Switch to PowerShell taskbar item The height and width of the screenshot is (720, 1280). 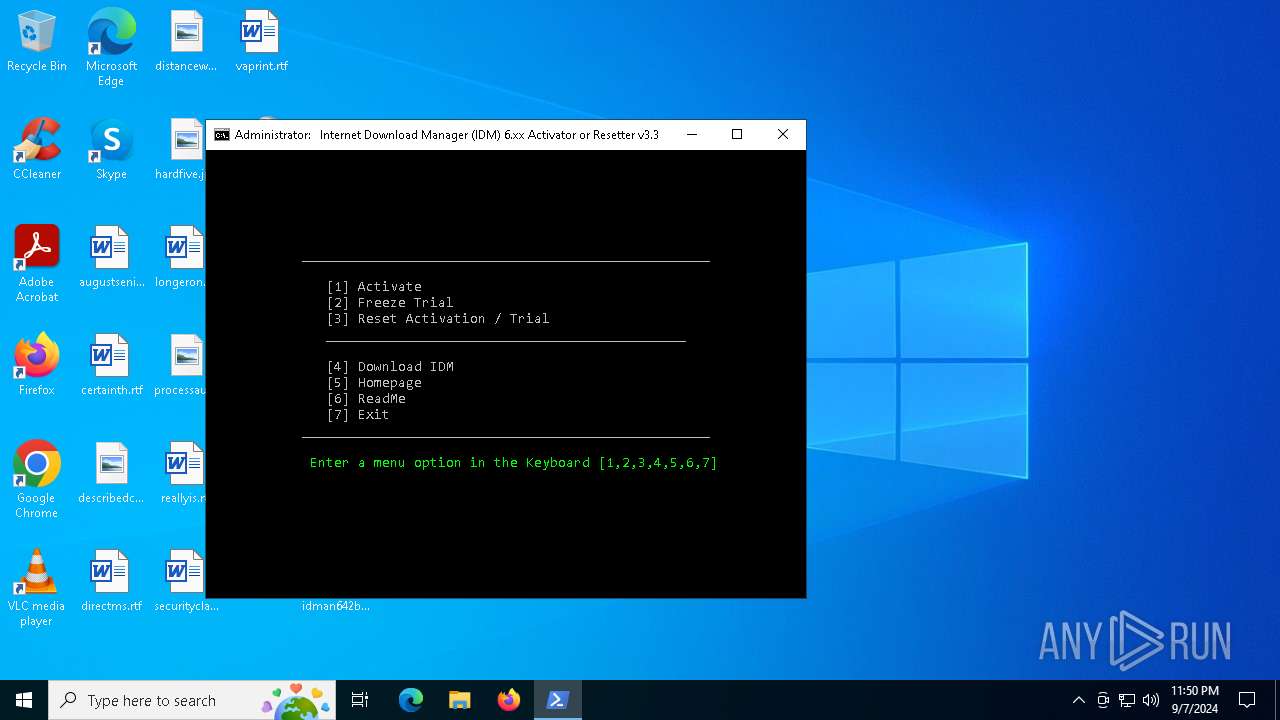[x=558, y=700]
